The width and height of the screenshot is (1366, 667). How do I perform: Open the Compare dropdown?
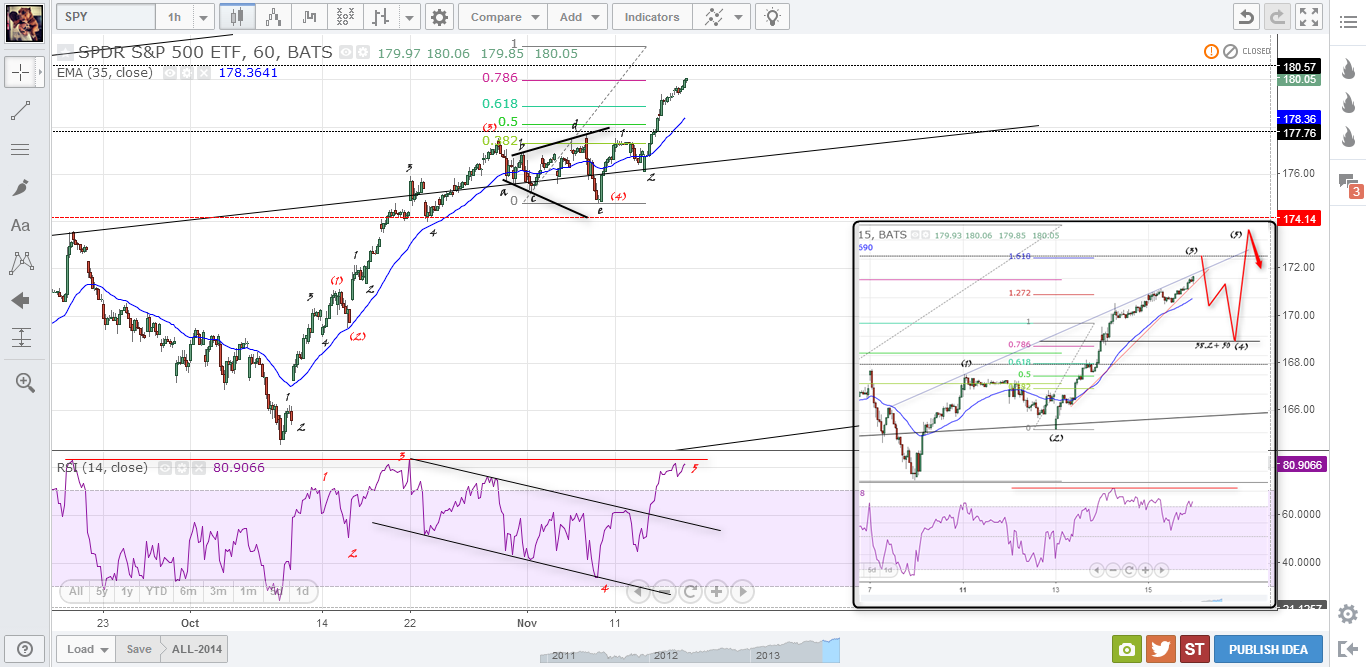pyautogui.click(x=504, y=17)
